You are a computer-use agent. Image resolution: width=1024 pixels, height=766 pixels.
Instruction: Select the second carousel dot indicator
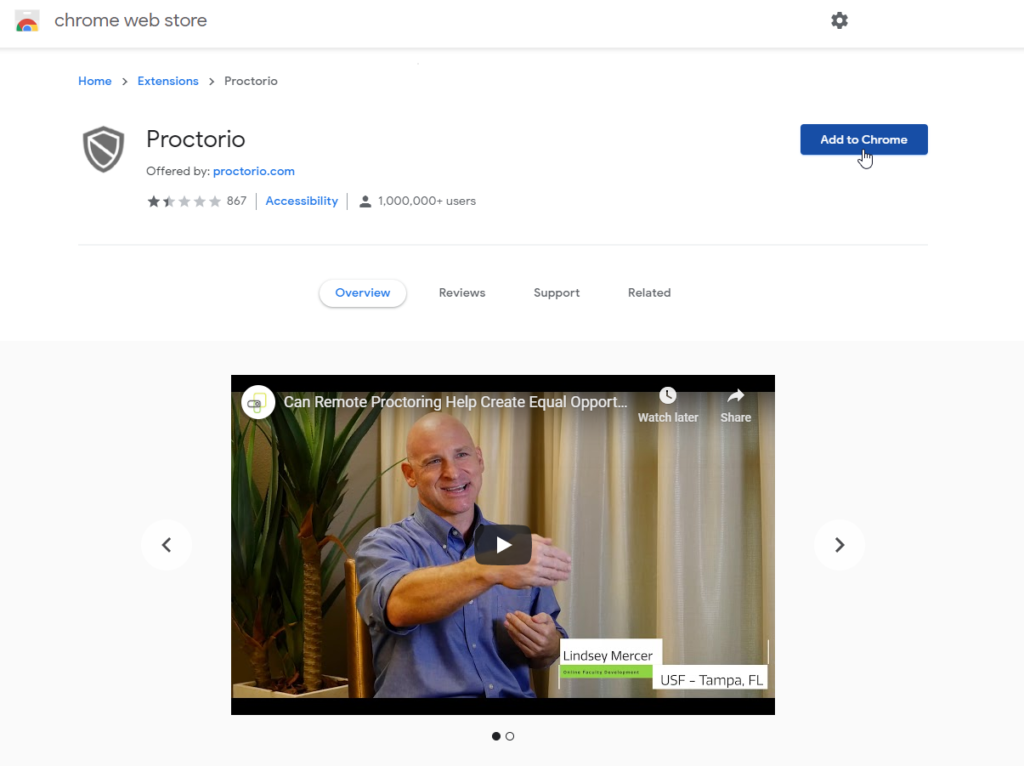point(510,736)
